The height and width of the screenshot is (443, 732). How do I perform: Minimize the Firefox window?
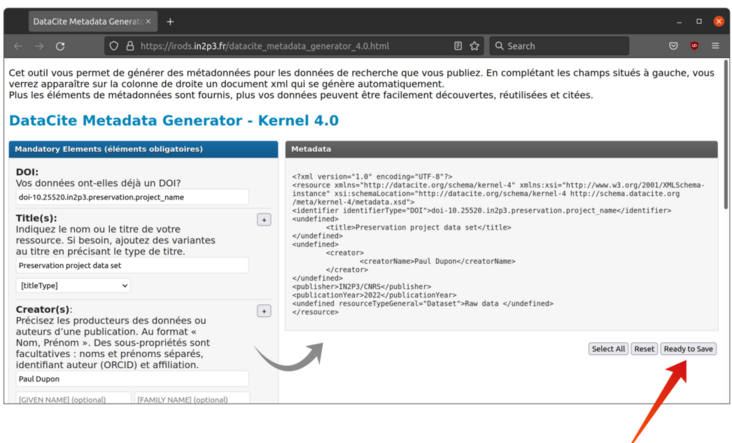[x=679, y=22]
